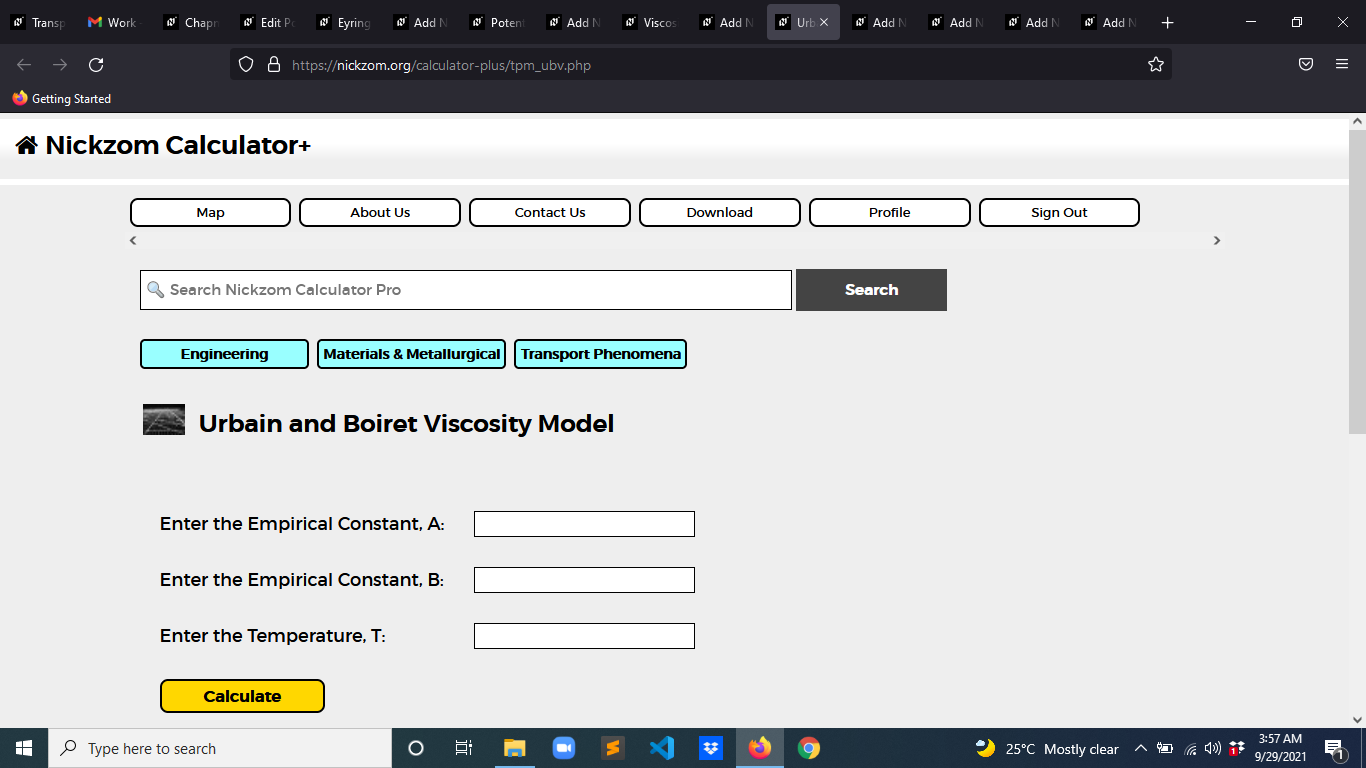Open the Windows Start menu
This screenshot has width=1366, height=768.
(x=24, y=748)
